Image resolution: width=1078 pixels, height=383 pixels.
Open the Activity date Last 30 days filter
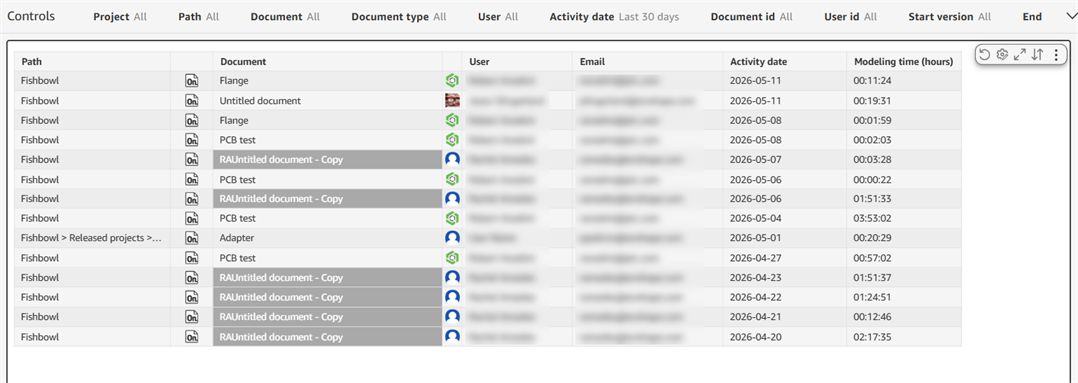coord(614,17)
